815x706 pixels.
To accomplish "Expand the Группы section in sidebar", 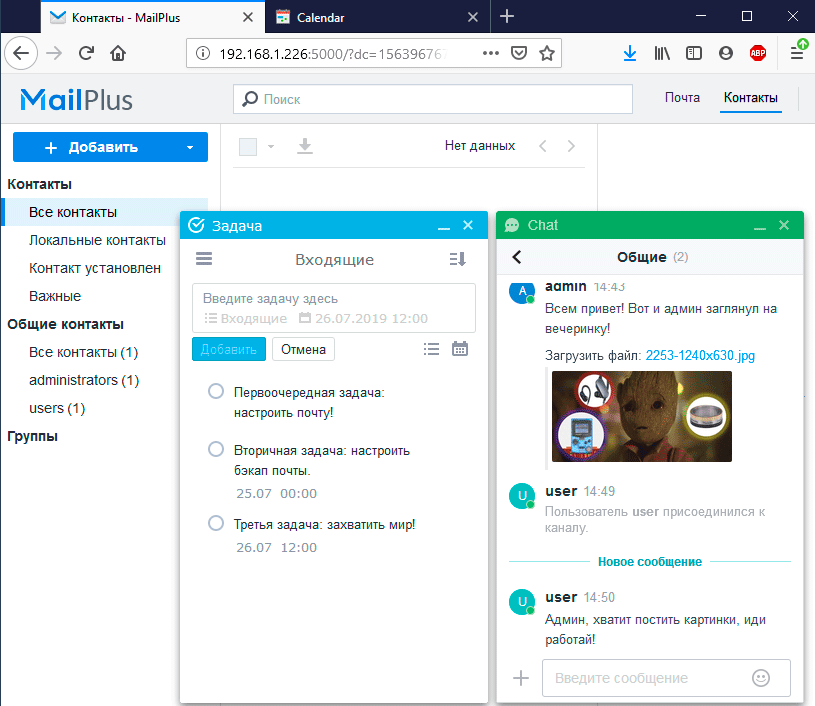I will click(32, 436).
